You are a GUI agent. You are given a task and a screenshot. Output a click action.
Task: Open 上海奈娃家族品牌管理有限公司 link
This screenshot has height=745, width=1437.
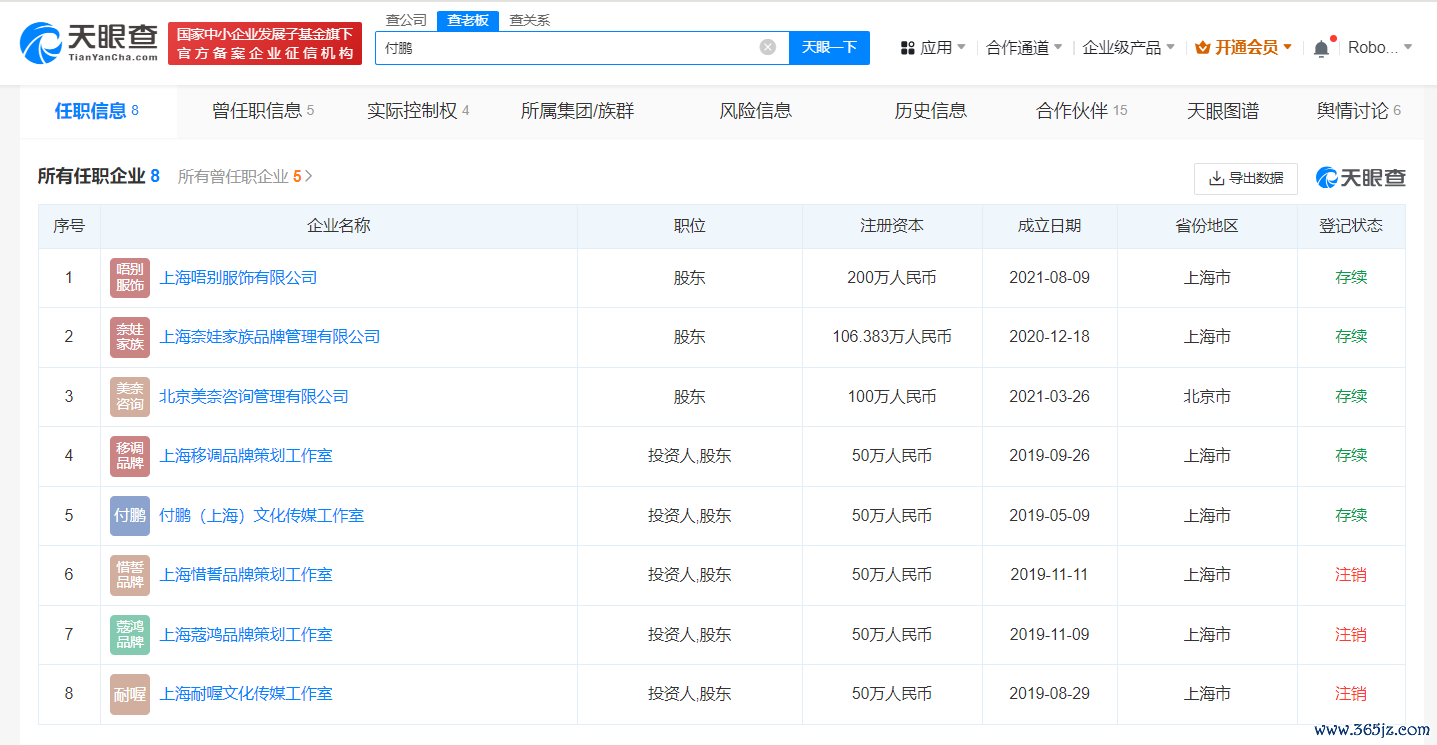tap(270, 337)
